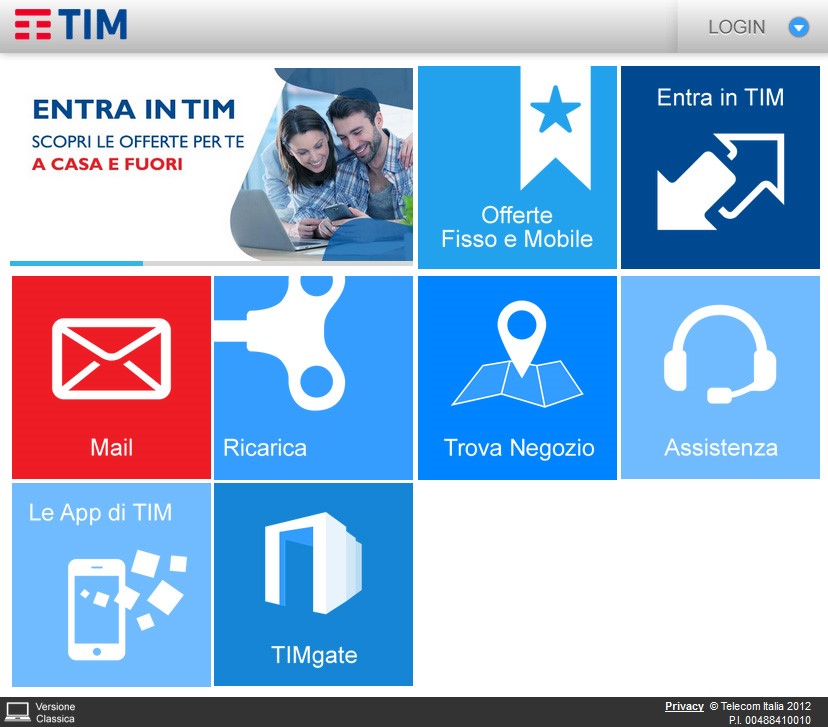Click the Telecom Italia 2012 copyright text

click(760, 706)
